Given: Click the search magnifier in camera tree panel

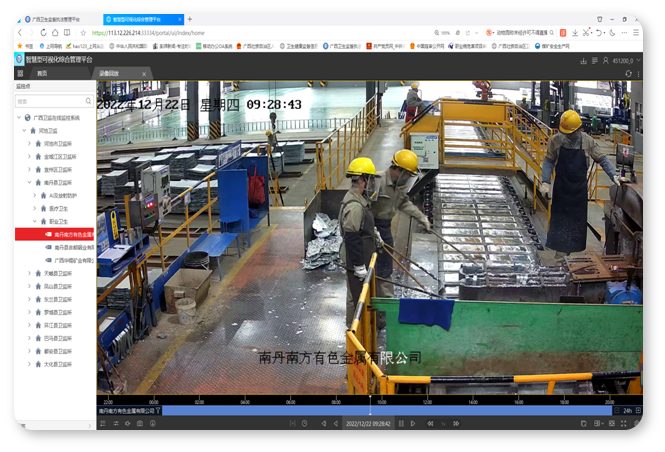Looking at the screenshot, I should coord(89,101).
